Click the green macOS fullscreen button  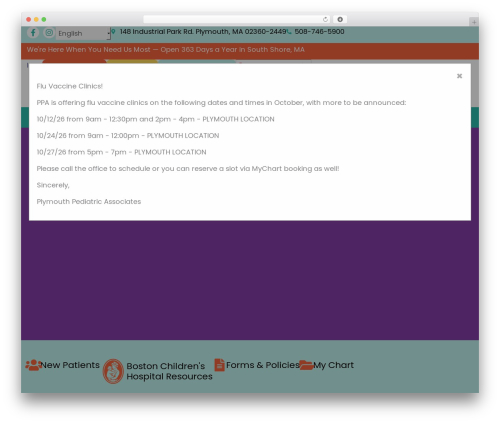(x=44, y=19)
